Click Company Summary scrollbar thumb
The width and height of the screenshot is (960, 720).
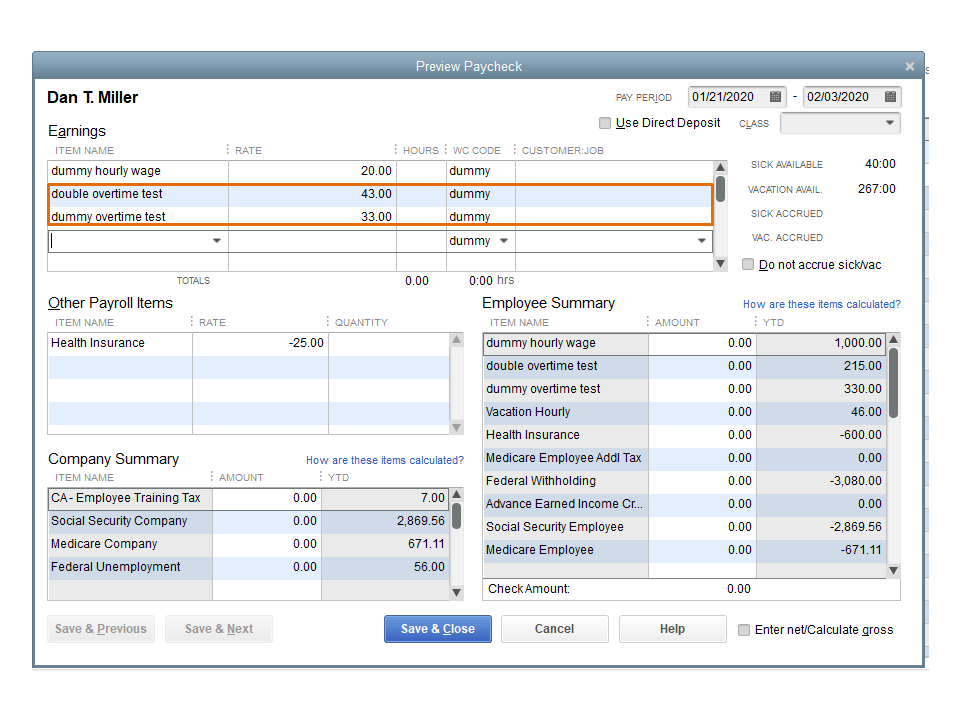(456, 516)
